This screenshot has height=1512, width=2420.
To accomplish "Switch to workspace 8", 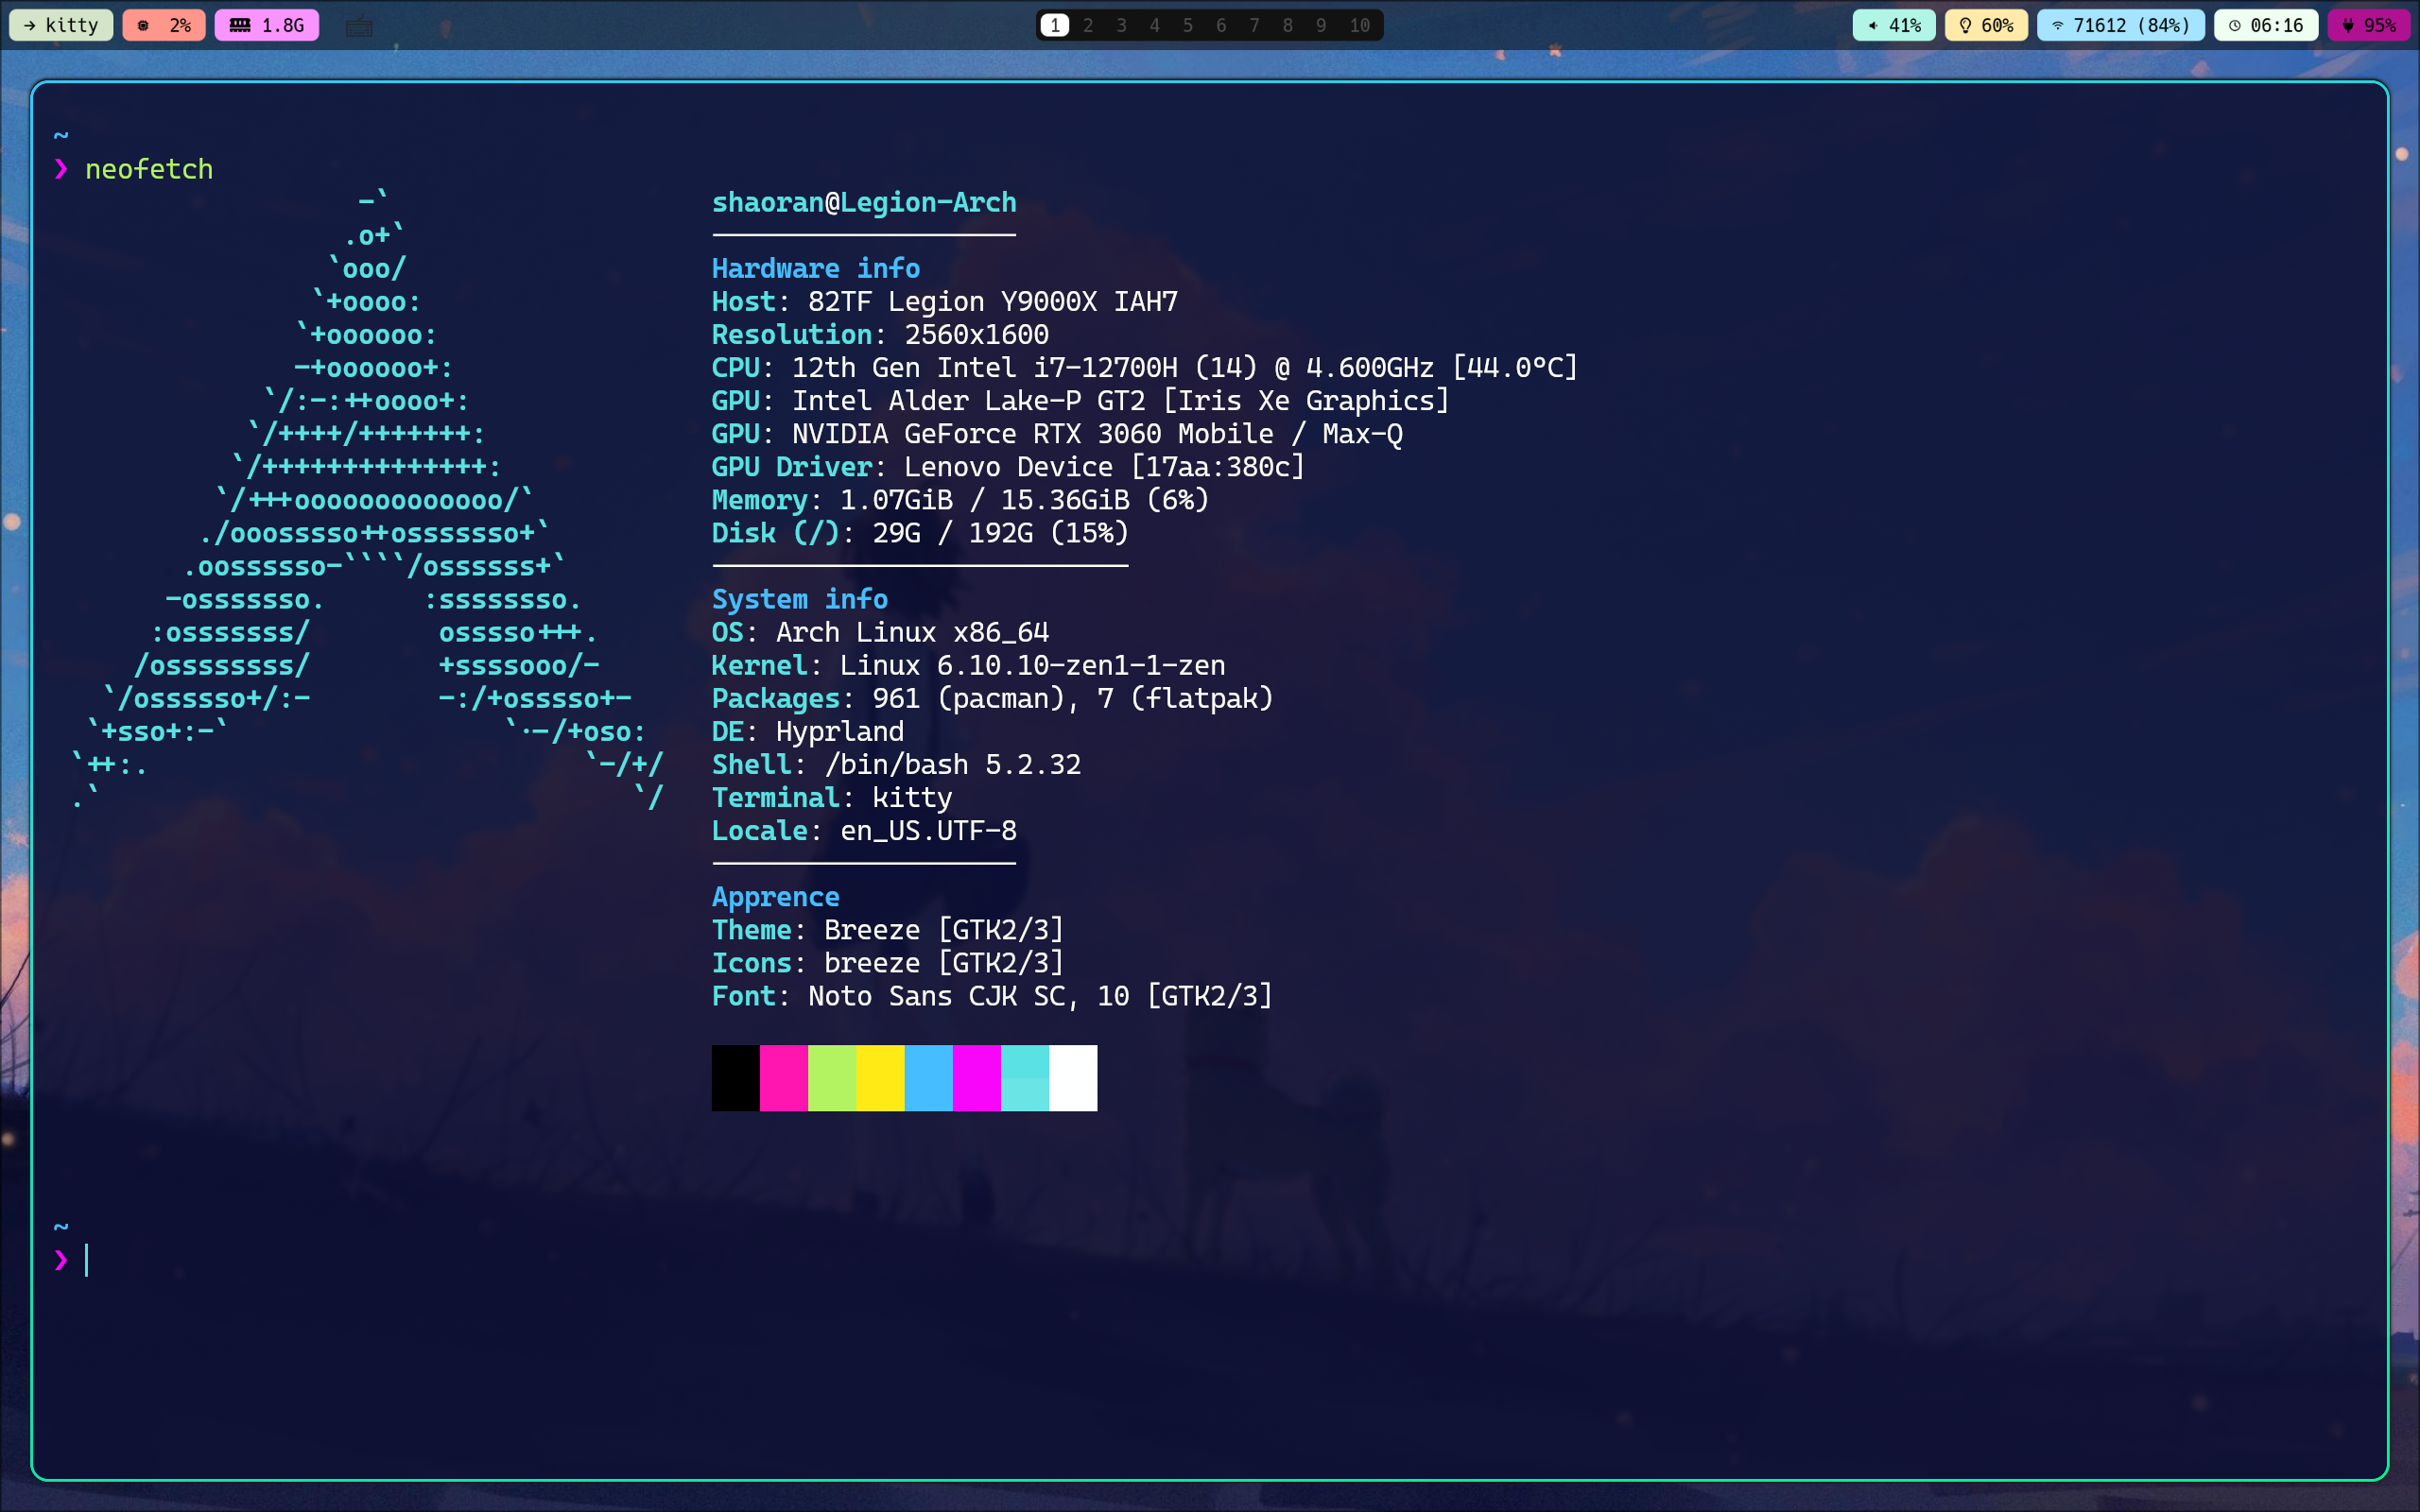I will click(1287, 25).
